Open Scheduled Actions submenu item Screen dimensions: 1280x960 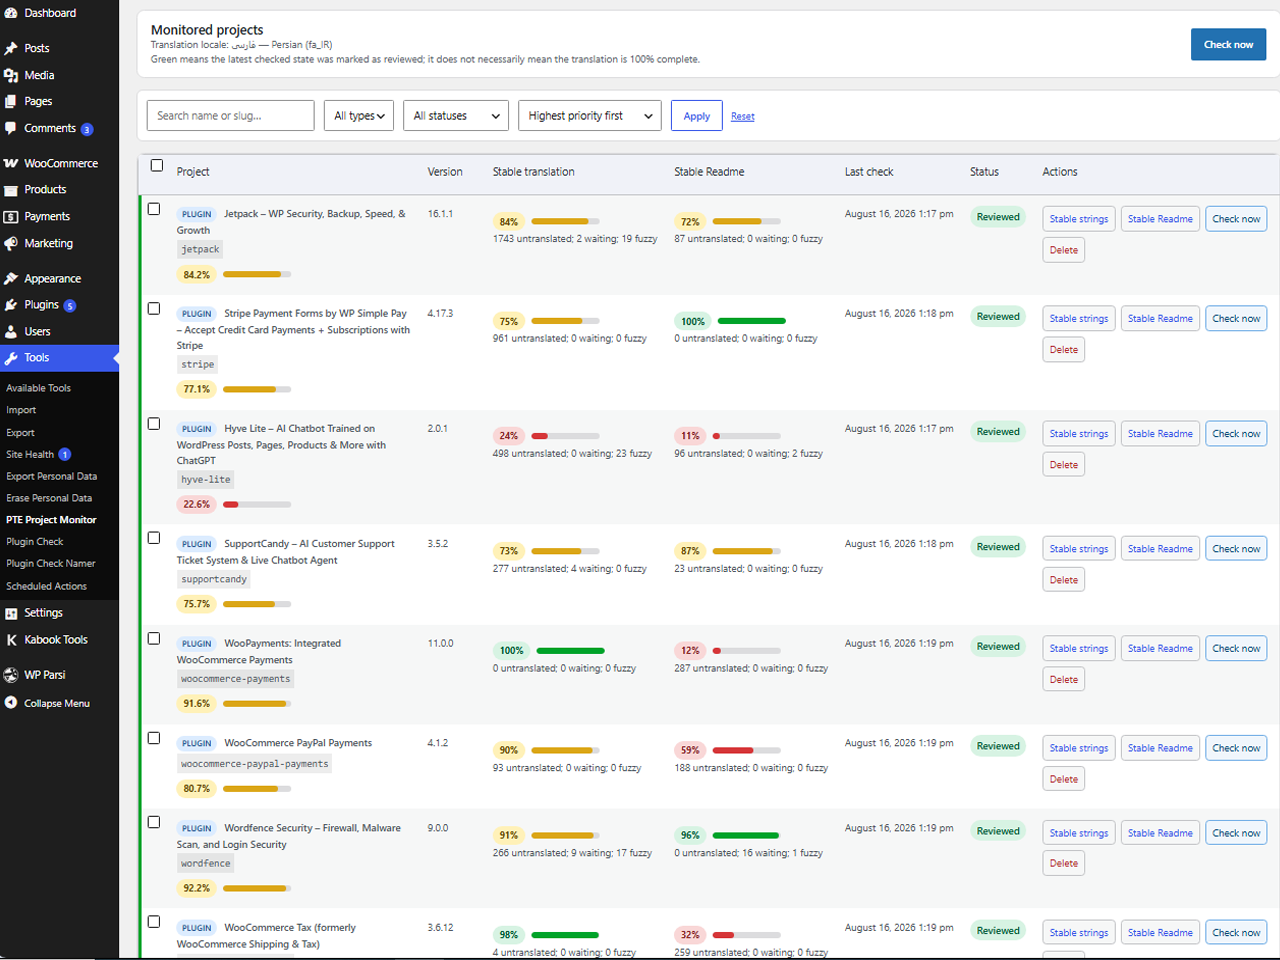[x=47, y=586]
